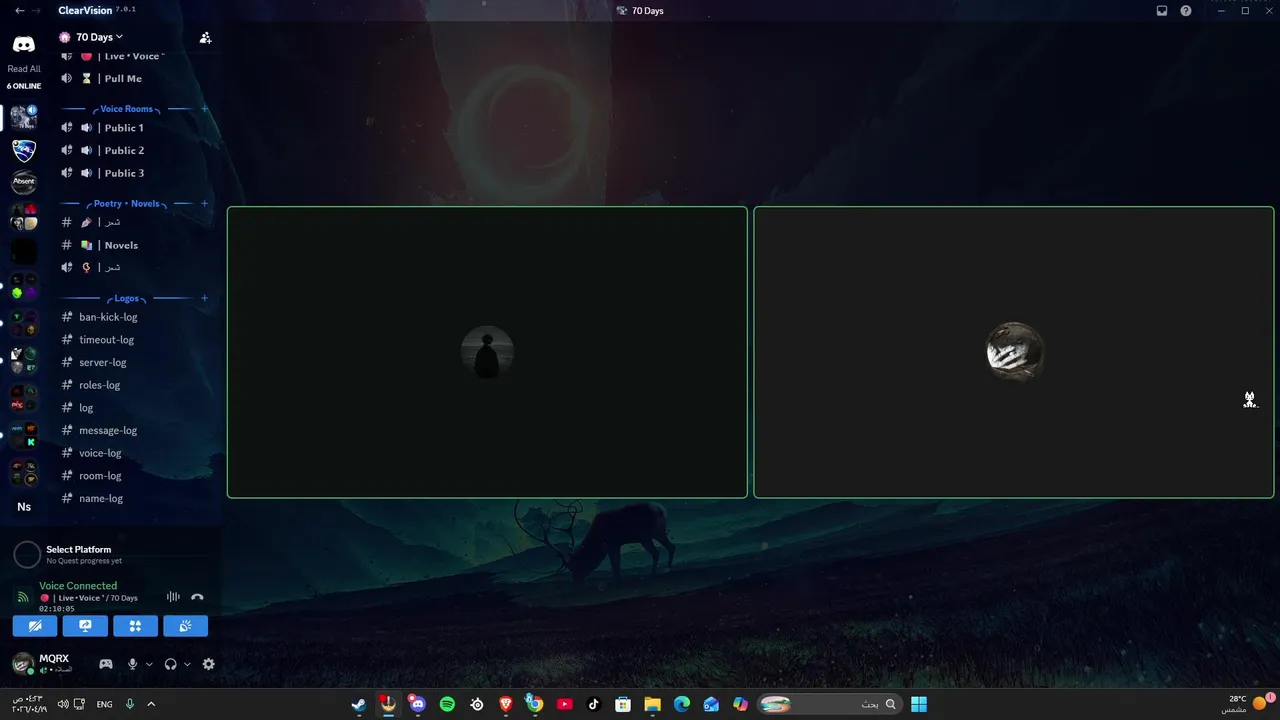Open Brave browser from the taskbar
1280x720 pixels.
(506, 704)
